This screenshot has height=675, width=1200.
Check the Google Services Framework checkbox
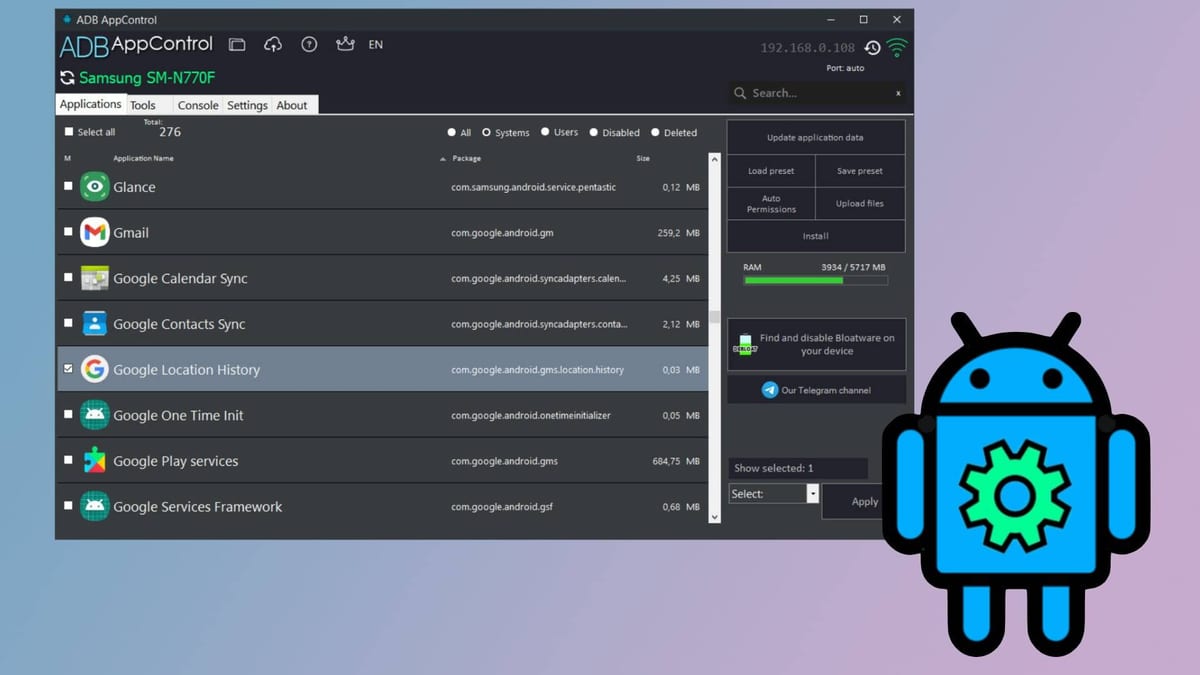coord(68,506)
